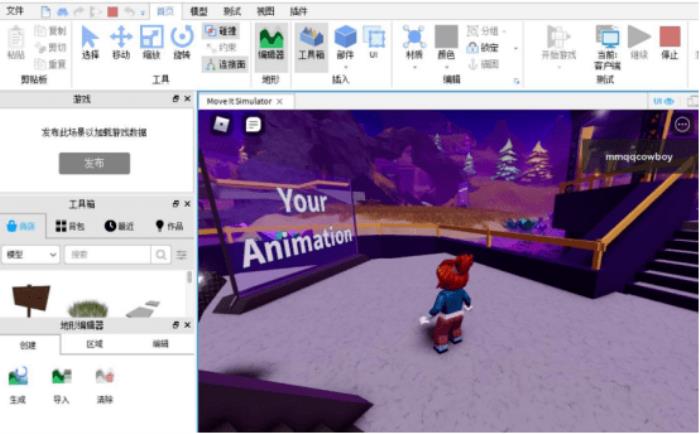
Task: Expand the dropdown arrow under 部件 (Part)
Action: [346, 67]
